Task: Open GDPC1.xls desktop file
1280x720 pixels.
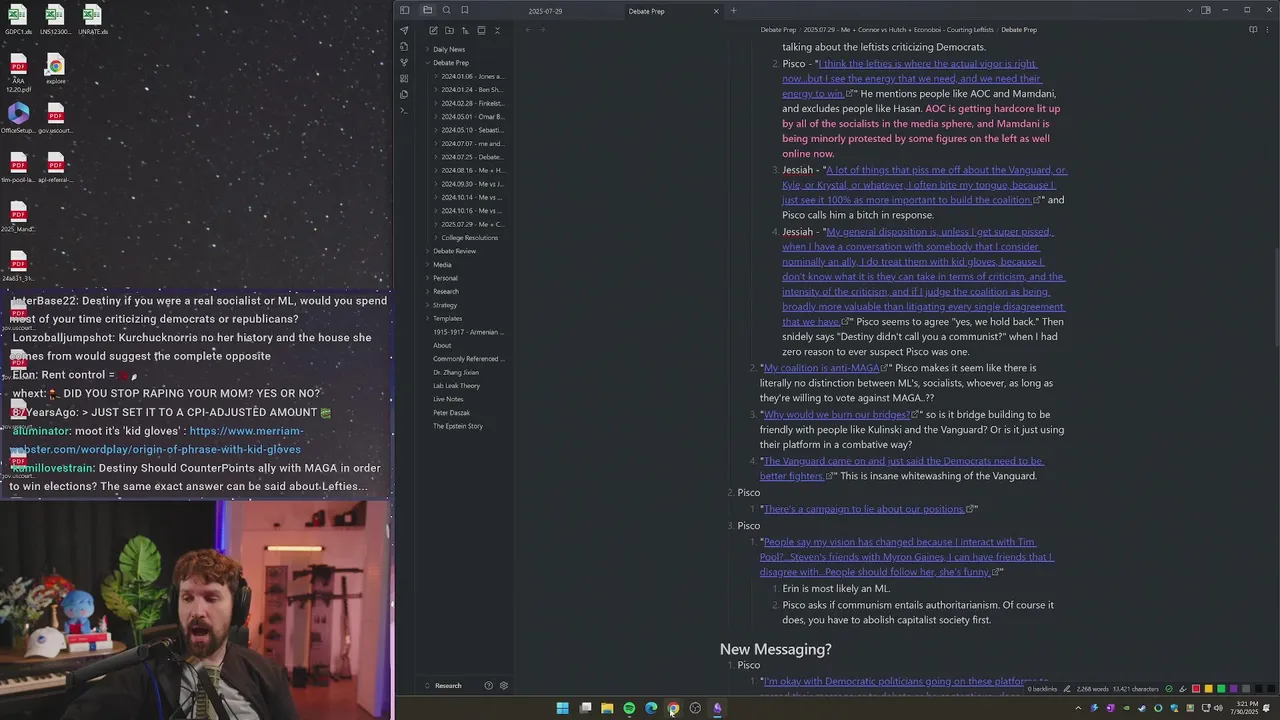Action: 18,19
